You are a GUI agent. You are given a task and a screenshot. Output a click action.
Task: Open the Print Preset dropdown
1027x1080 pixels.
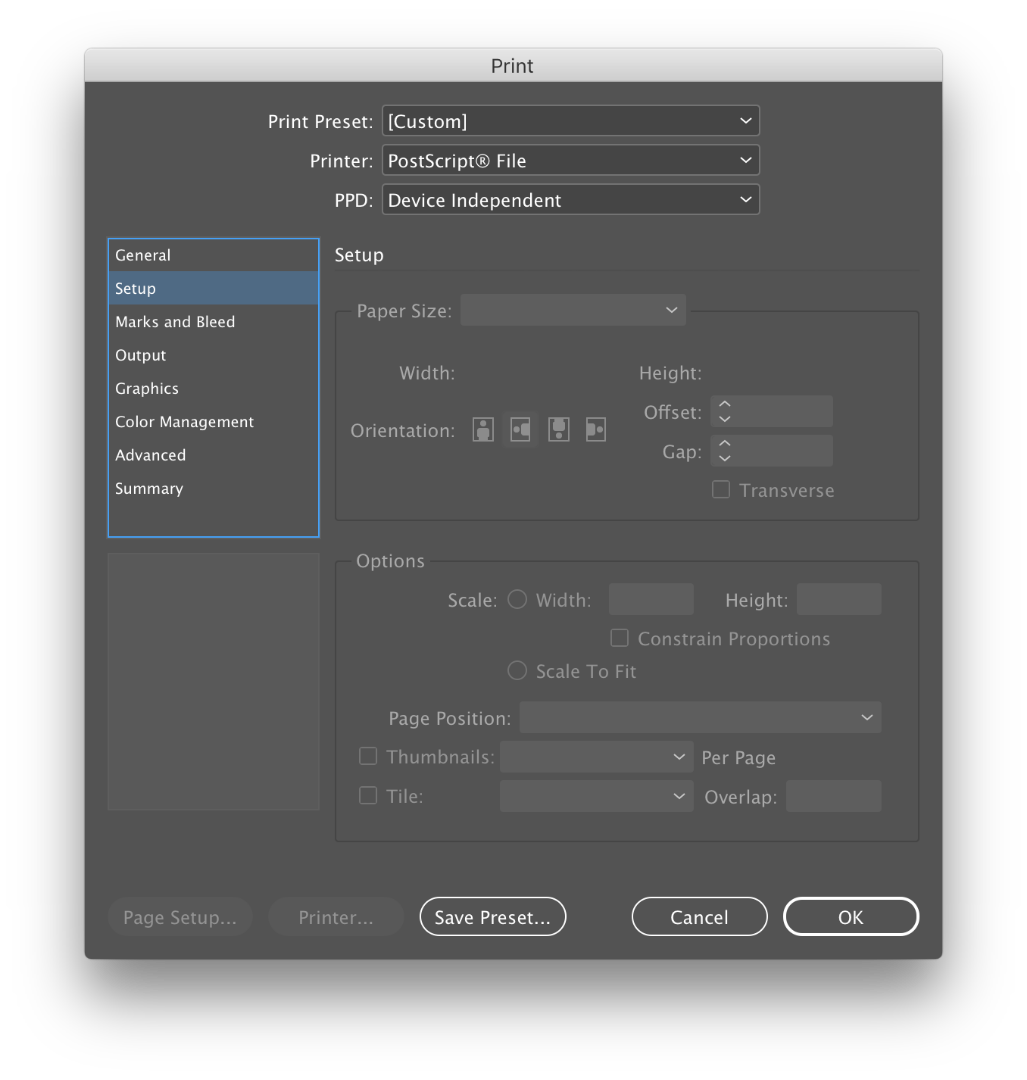point(571,121)
